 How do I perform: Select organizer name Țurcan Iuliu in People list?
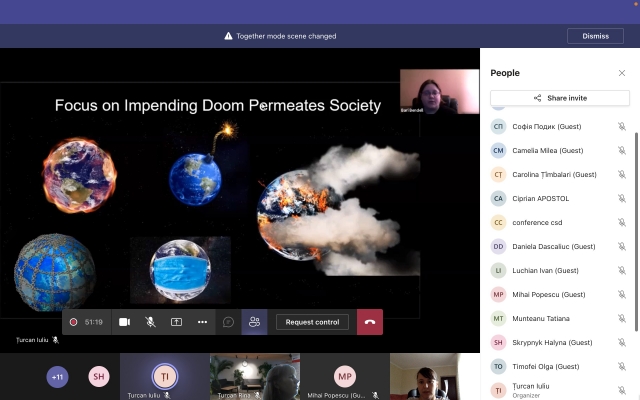tap(531, 386)
